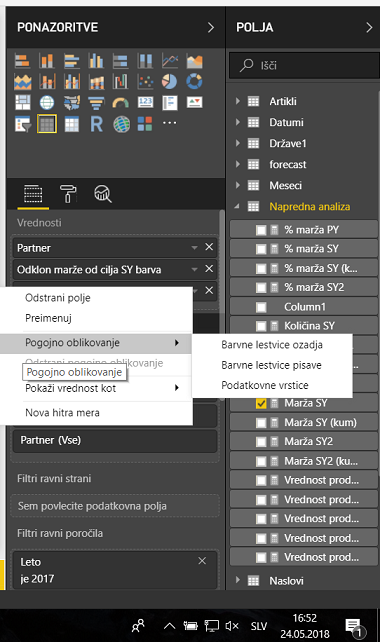
Task: Collapse the Napredna analiza table
Action: [x=237, y=206]
